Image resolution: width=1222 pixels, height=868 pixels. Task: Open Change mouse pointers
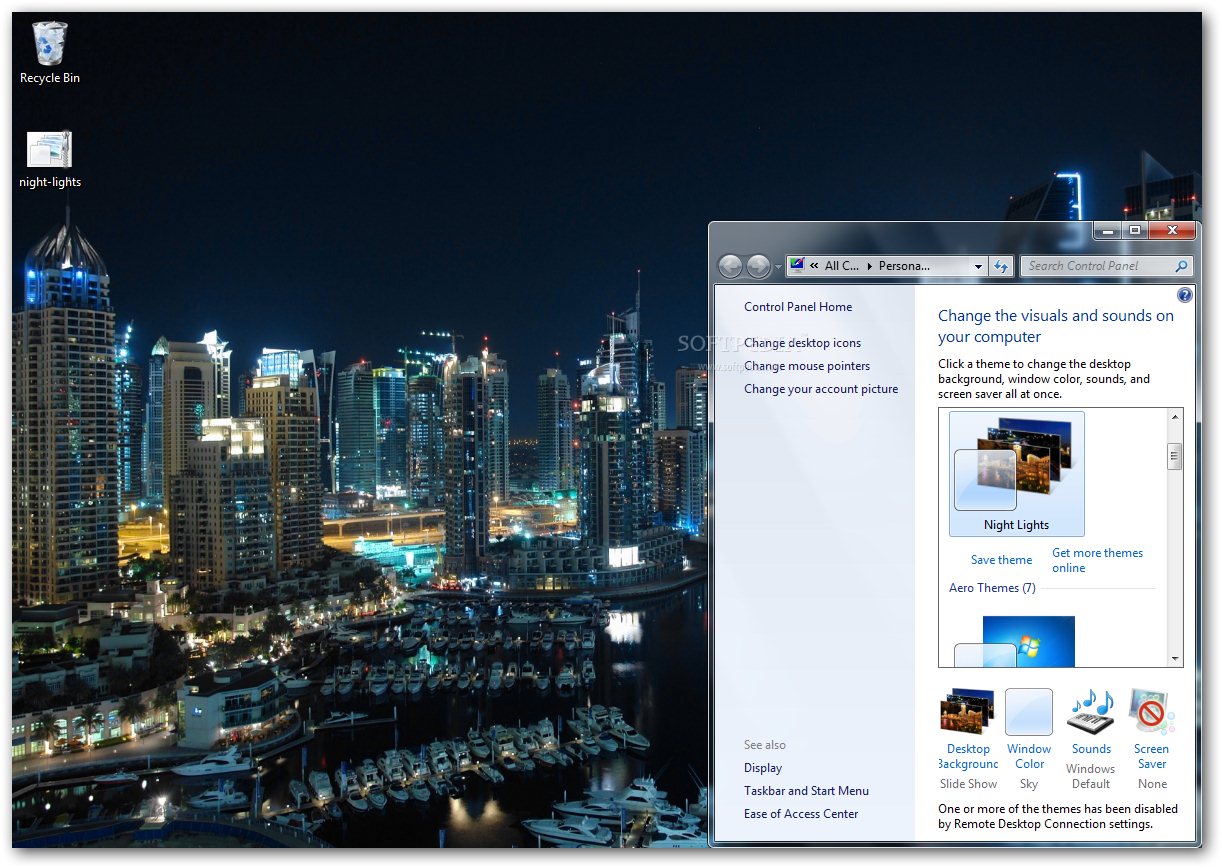807,366
